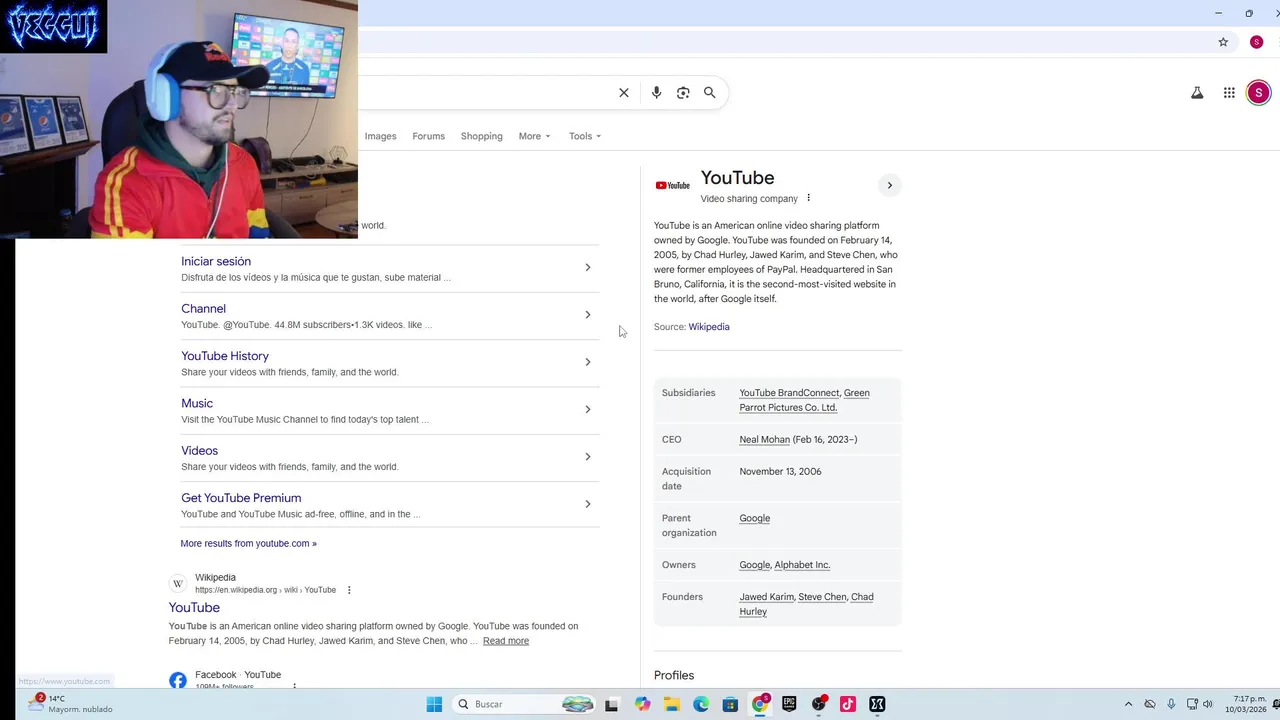The width and height of the screenshot is (1280, 720).
Task: Switch to the Images tab
Action: tap(380, 136)
